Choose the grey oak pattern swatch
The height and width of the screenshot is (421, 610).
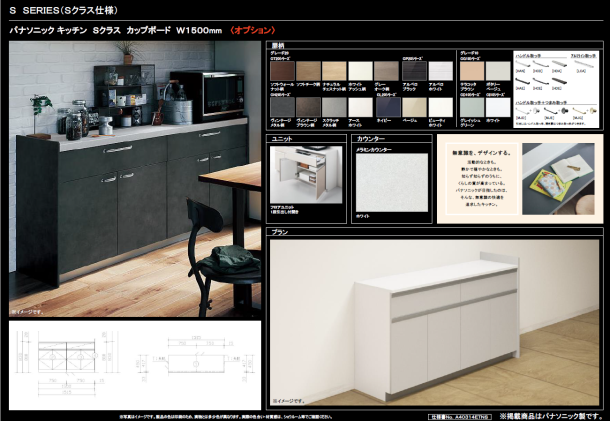coord(386,71)
